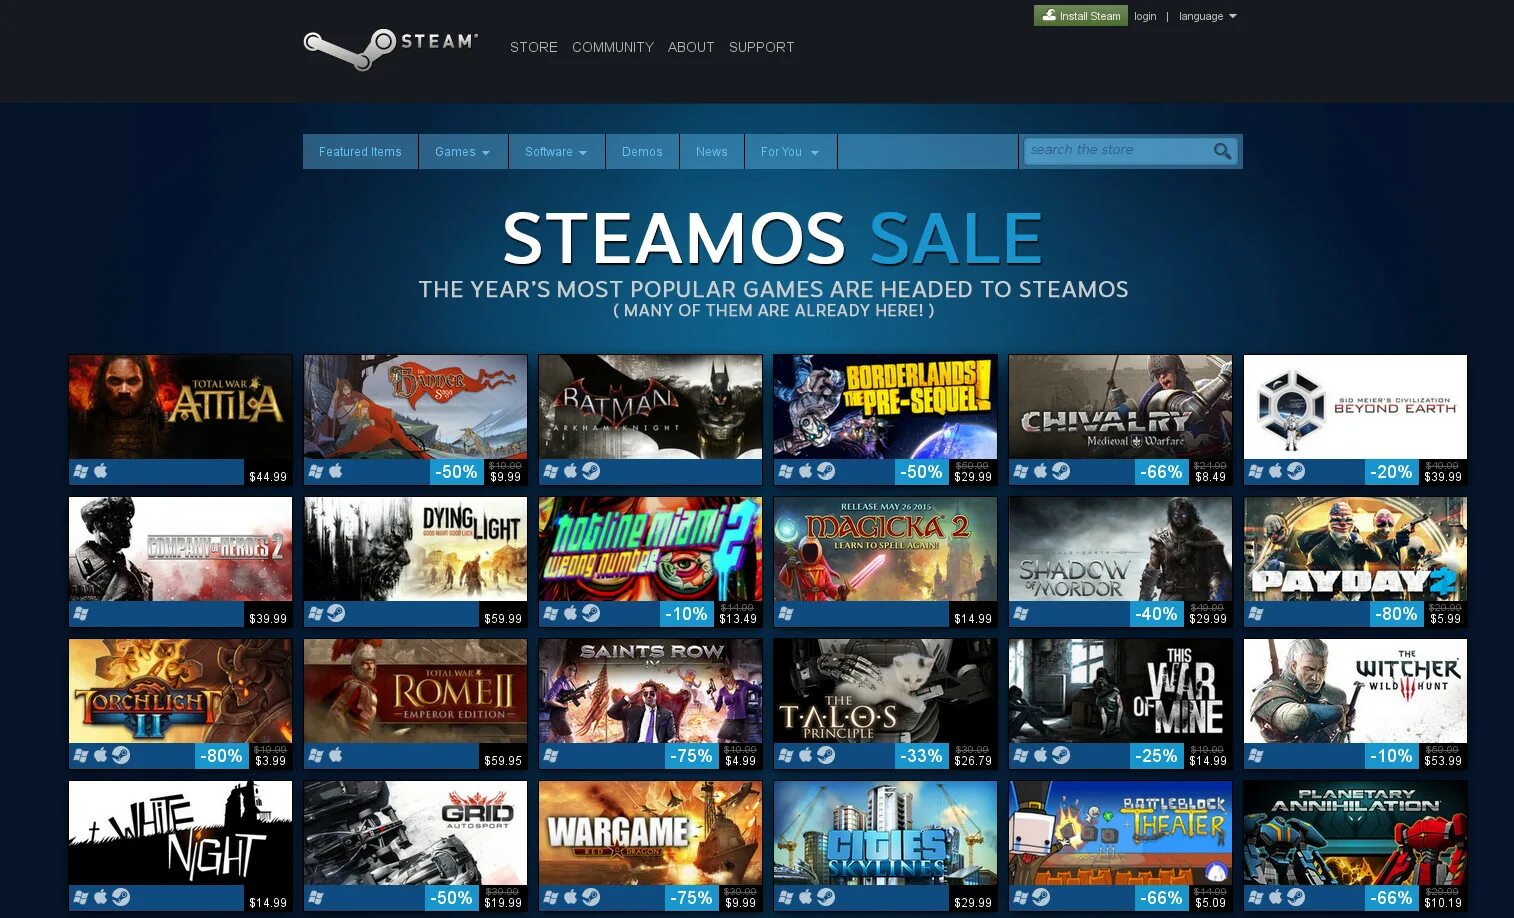Click the SteamOS icon under Torchlight II

click(x=121, y=755)
